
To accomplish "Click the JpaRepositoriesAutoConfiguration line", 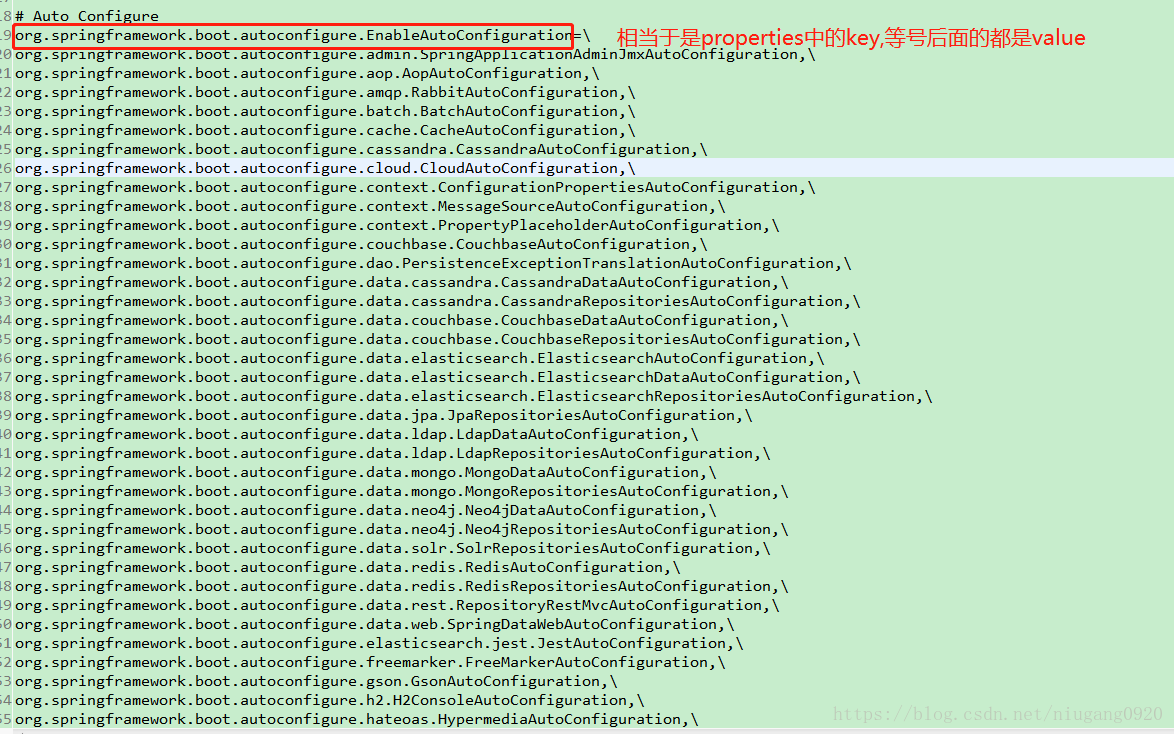I will 383,415.
